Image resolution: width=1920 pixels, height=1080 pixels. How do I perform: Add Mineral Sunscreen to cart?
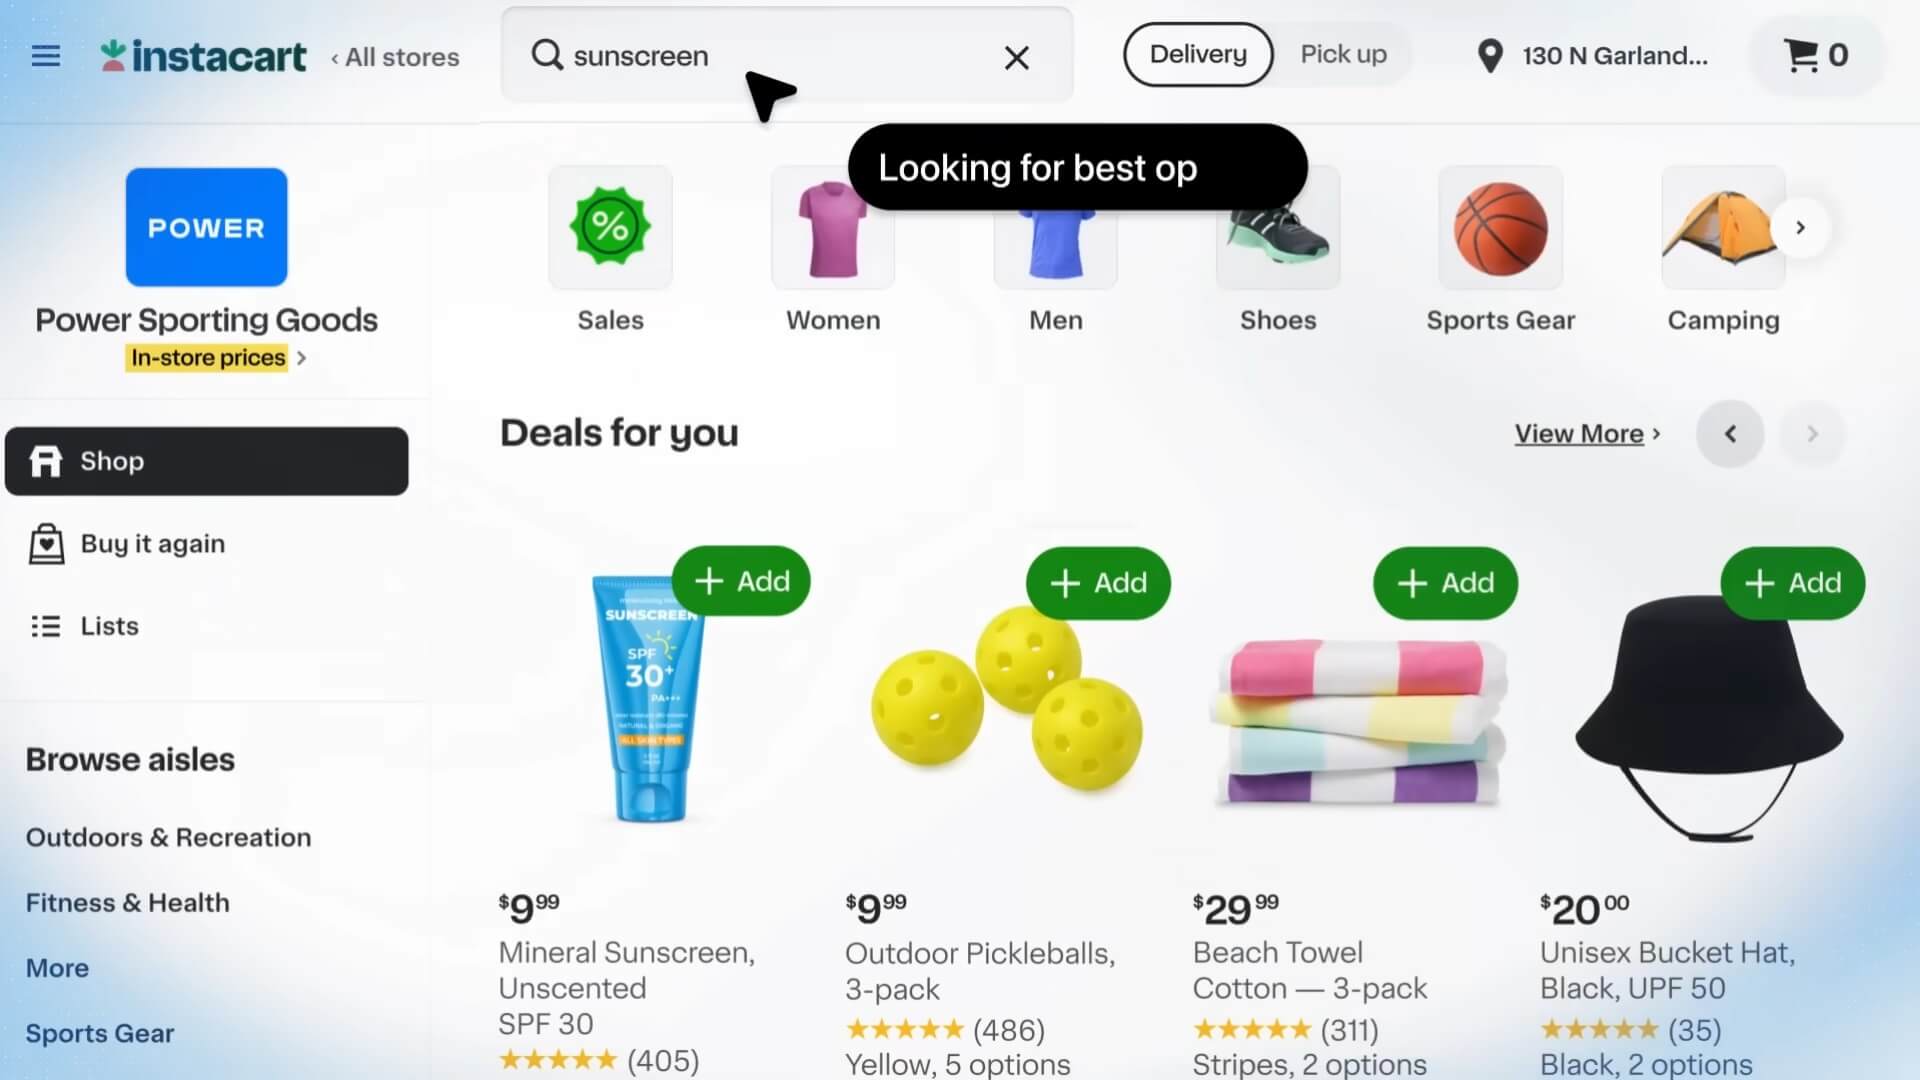741,581
